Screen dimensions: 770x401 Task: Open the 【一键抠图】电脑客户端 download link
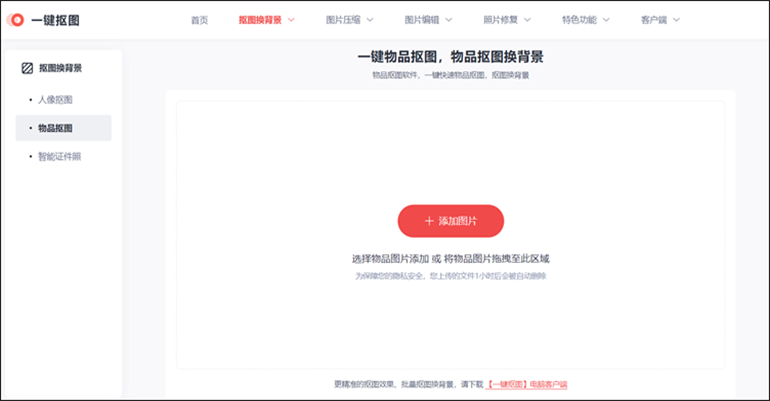(x=526, y=384)
